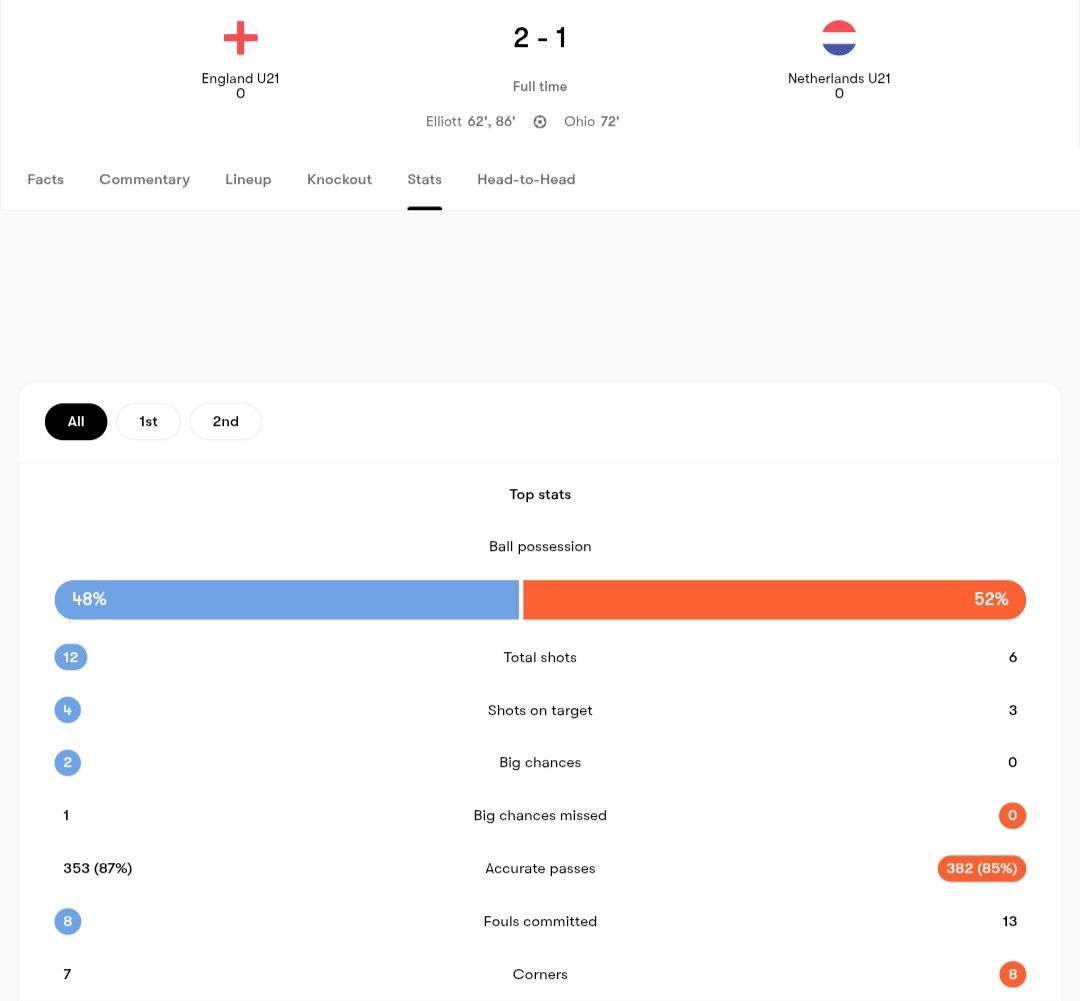Open the Head-to-Head tab

click(x=526, y=180)
